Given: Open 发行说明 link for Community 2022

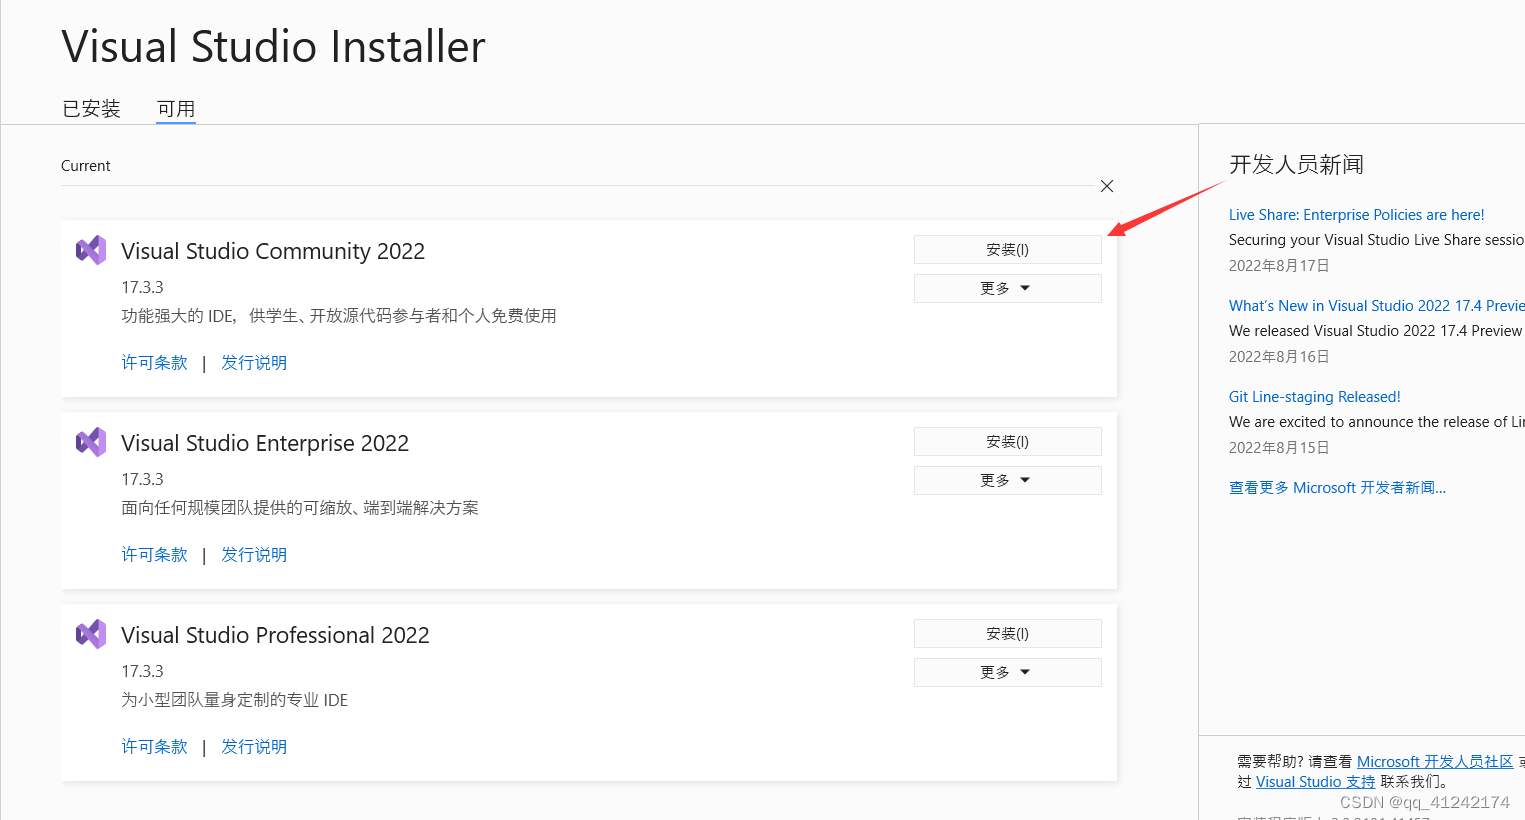Looking at the screenshot, I should 254,363.
